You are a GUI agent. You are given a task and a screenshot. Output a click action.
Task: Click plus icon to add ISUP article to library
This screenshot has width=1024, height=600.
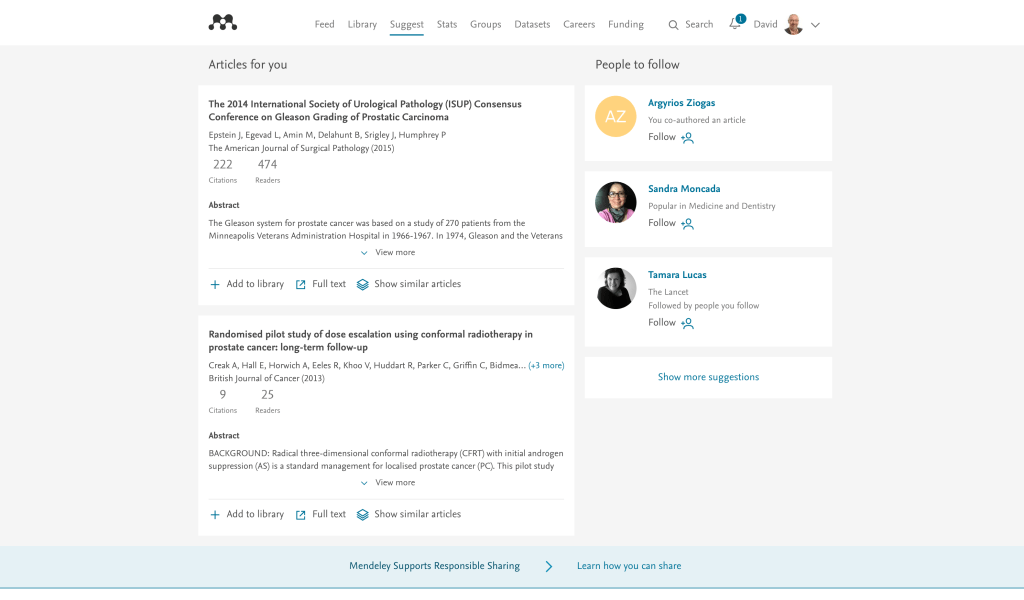[x=215, y=285]
